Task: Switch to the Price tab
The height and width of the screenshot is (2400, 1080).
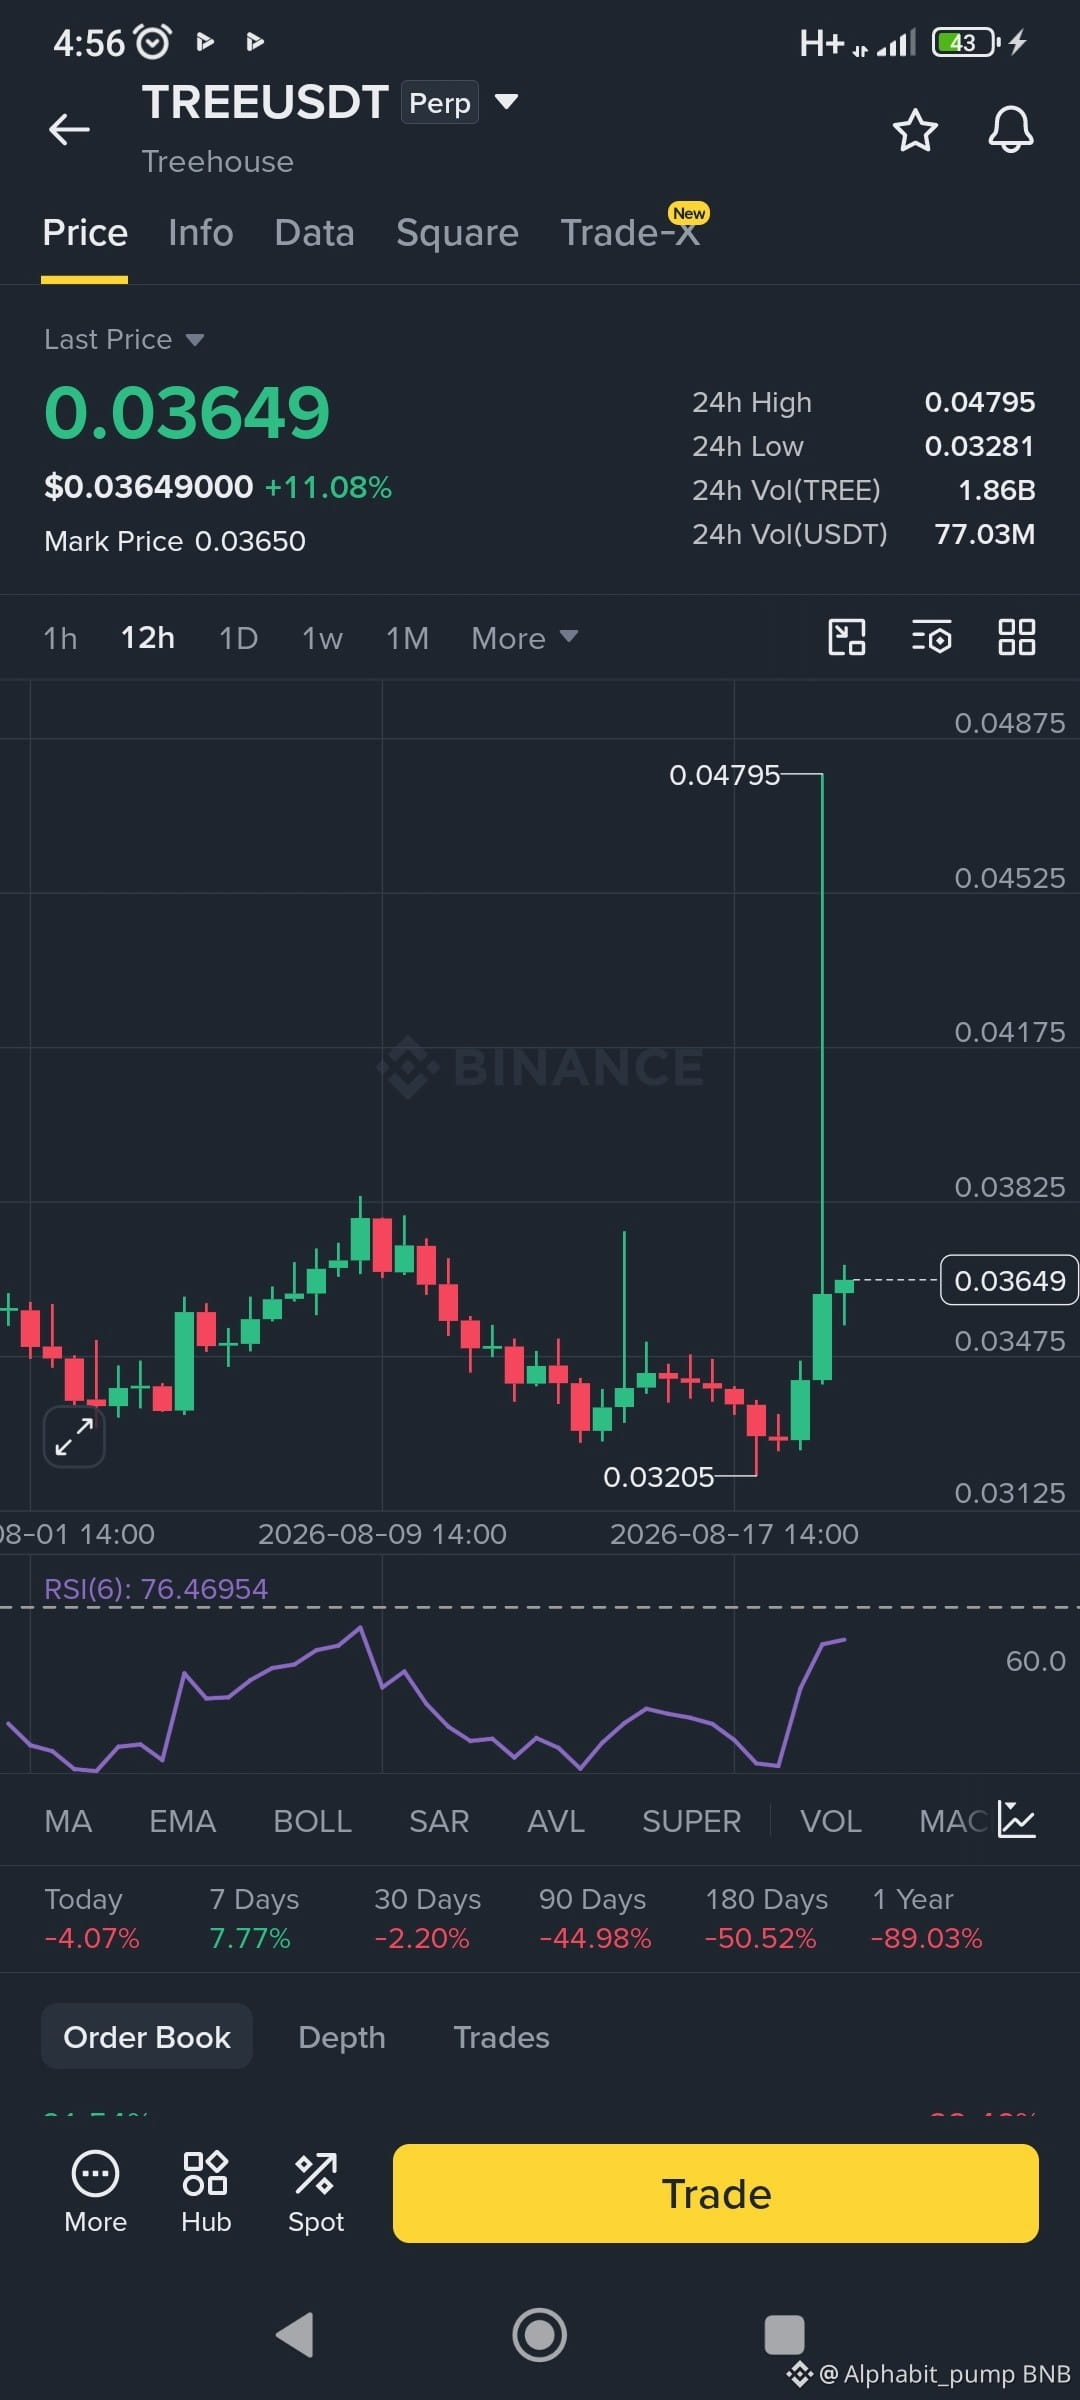Action: [85, 233]
